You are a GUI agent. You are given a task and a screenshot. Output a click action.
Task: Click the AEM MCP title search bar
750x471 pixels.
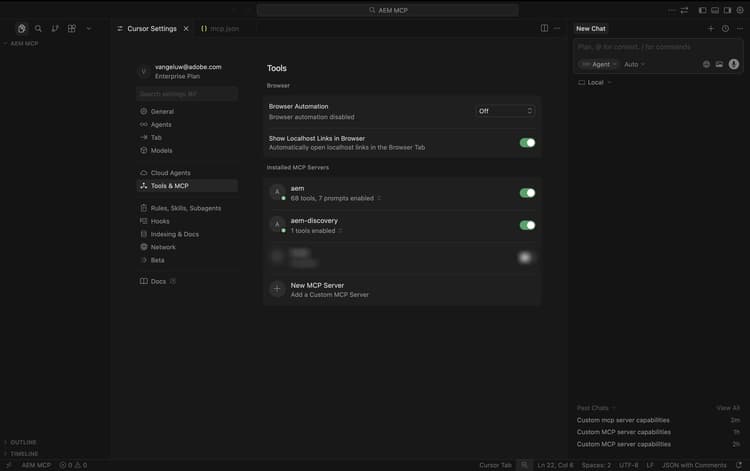(387, 10)
